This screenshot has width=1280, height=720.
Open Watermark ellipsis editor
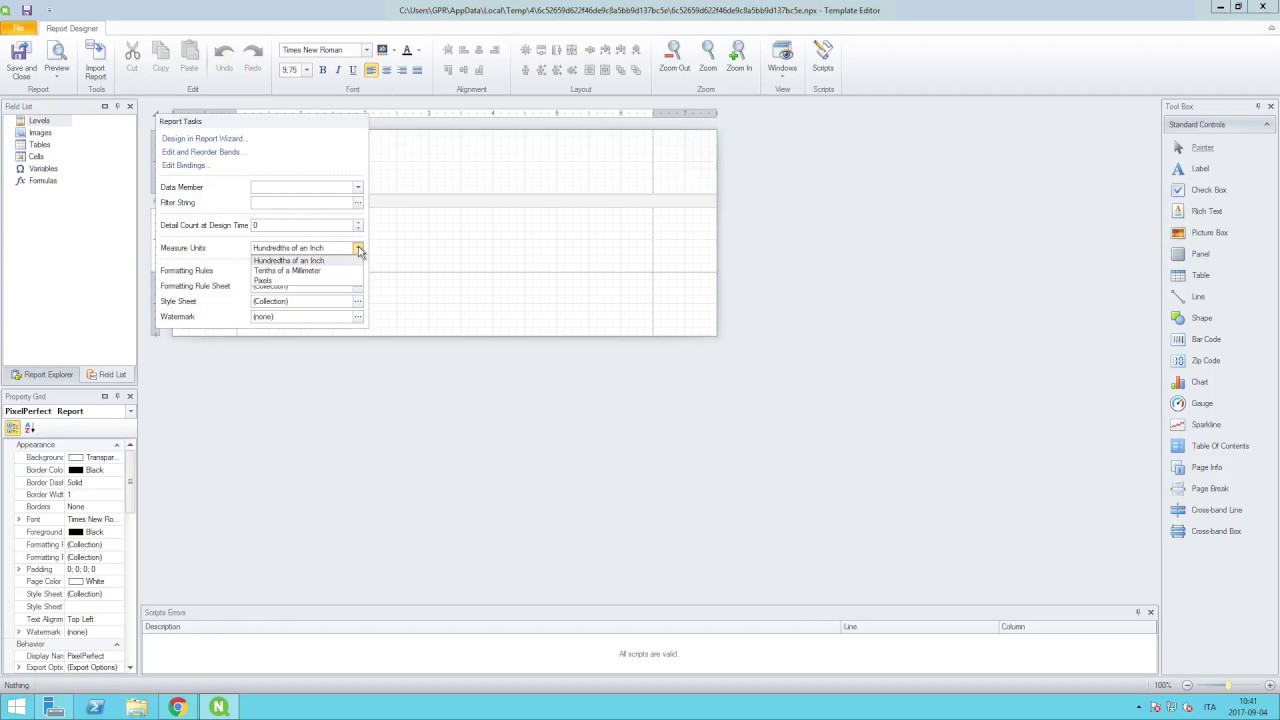click(x=357, y=317)
